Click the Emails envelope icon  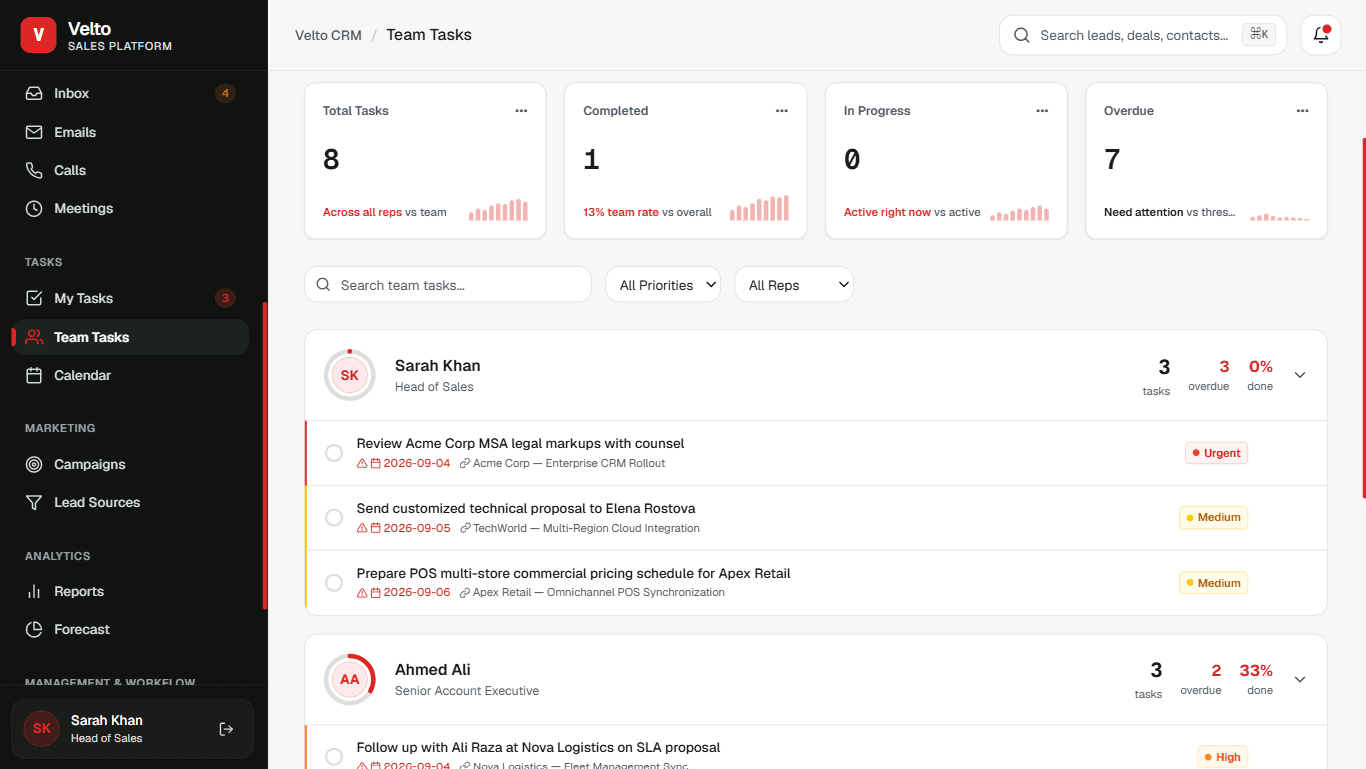tap(34, 132)
